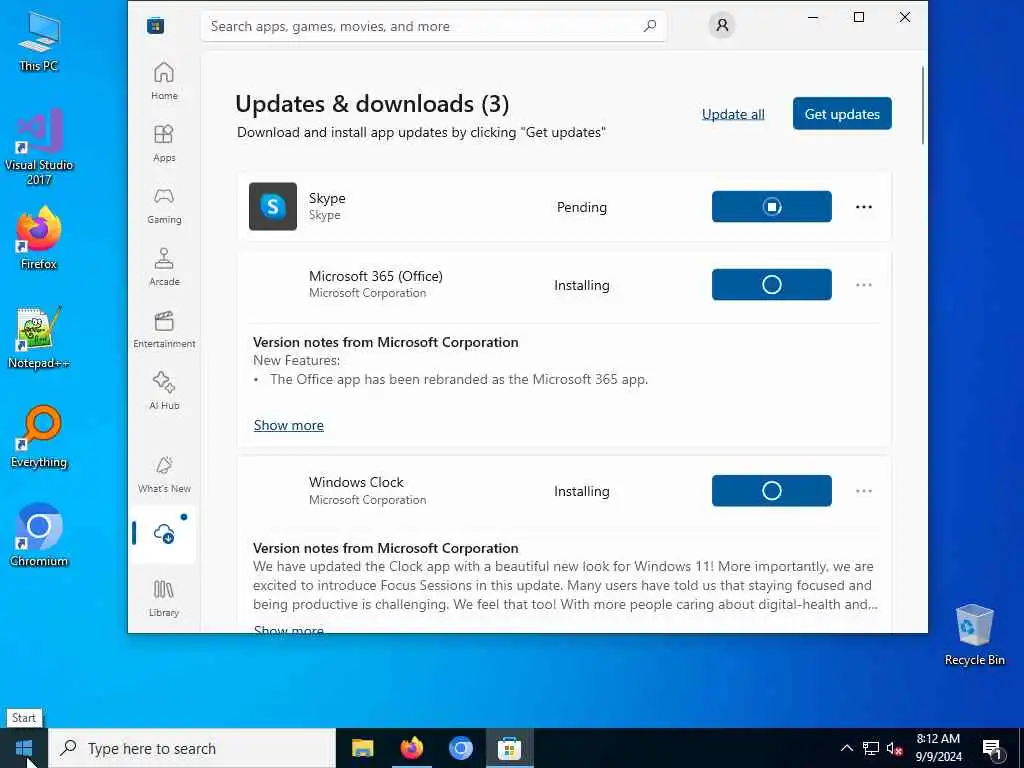Click the network tray icon
Viewport: 1024px width, 768px height.
871,748
